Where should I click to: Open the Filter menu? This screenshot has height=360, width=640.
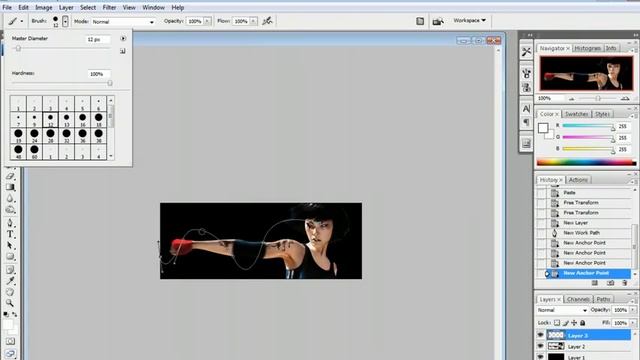point(109,7)
